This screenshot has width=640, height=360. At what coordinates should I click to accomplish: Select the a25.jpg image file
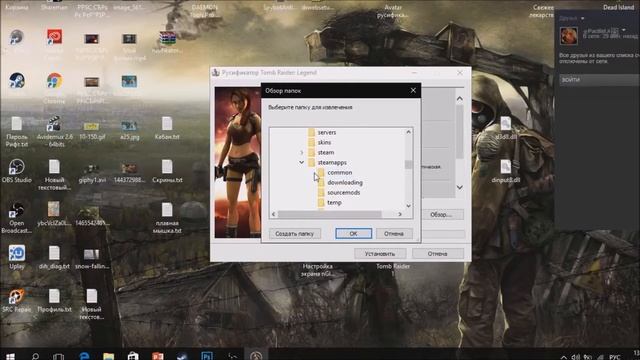(129, 127)
